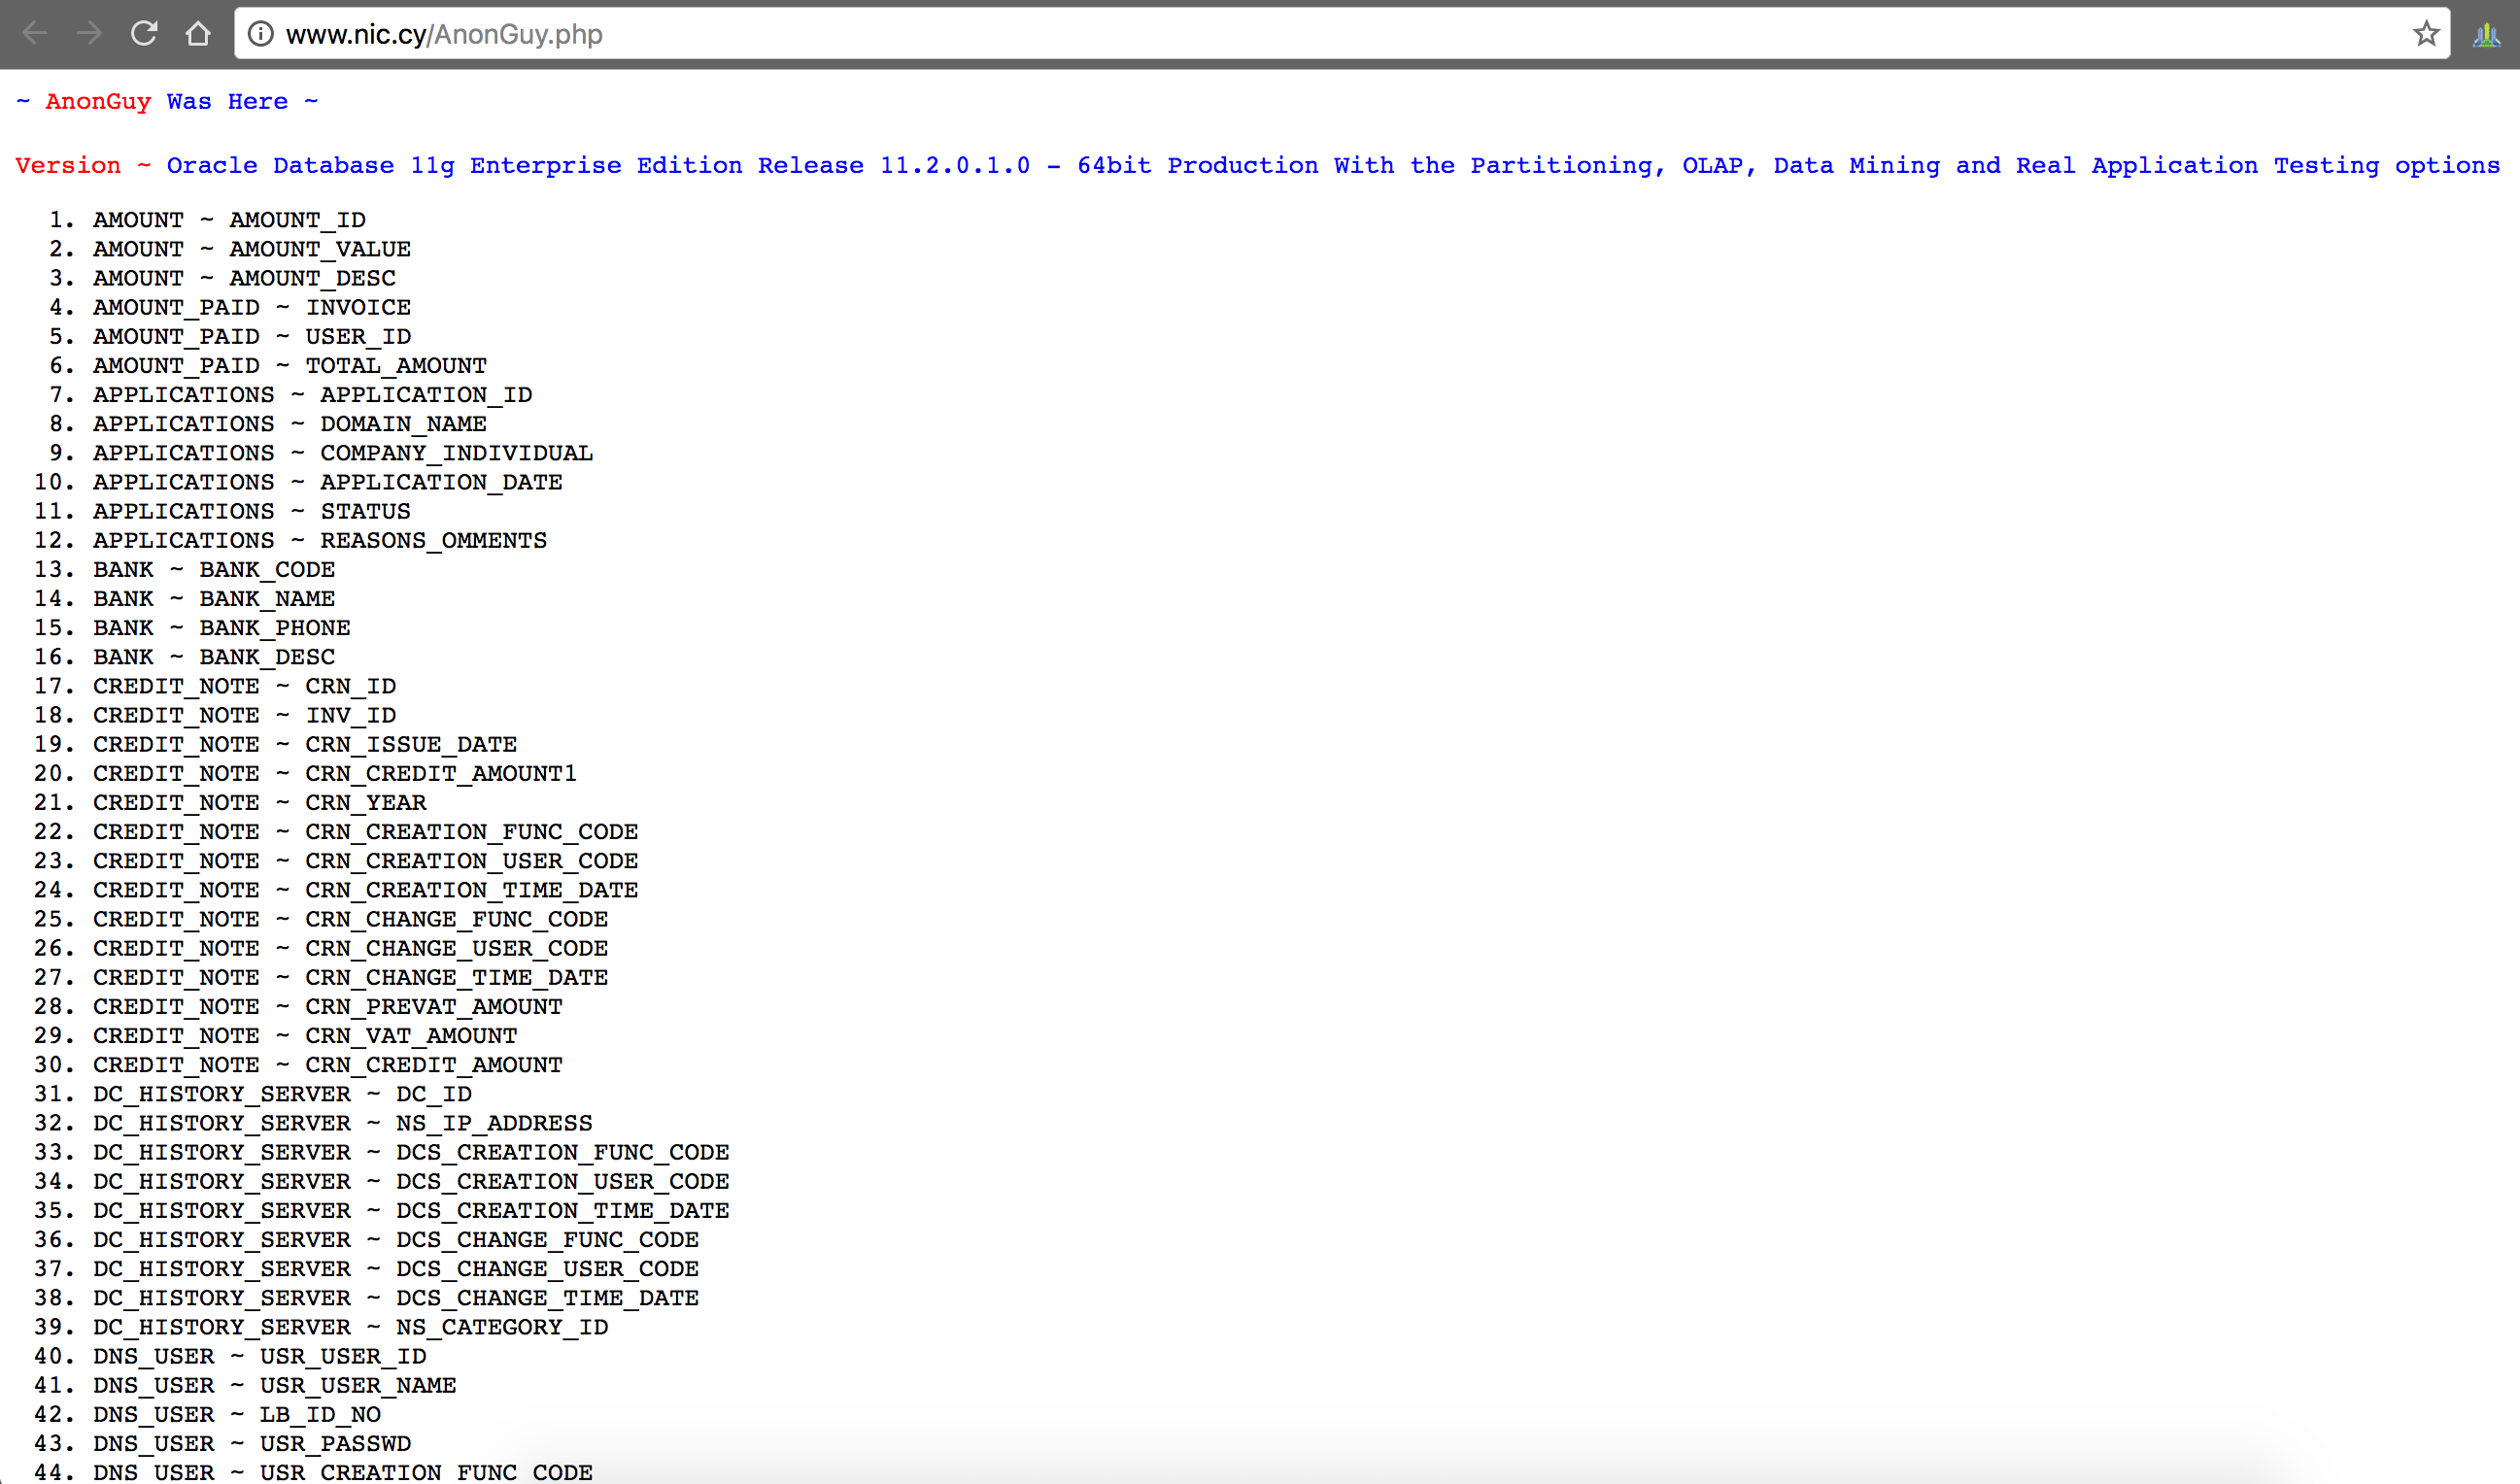Focus the address bar showing www.nic.cy/AnonGuy.php

(x=1340, y=34)
